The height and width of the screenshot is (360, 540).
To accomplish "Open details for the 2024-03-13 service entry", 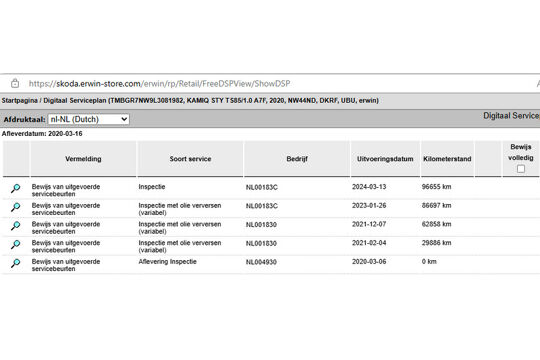I will pyautogui.click(x=15, y=188).
